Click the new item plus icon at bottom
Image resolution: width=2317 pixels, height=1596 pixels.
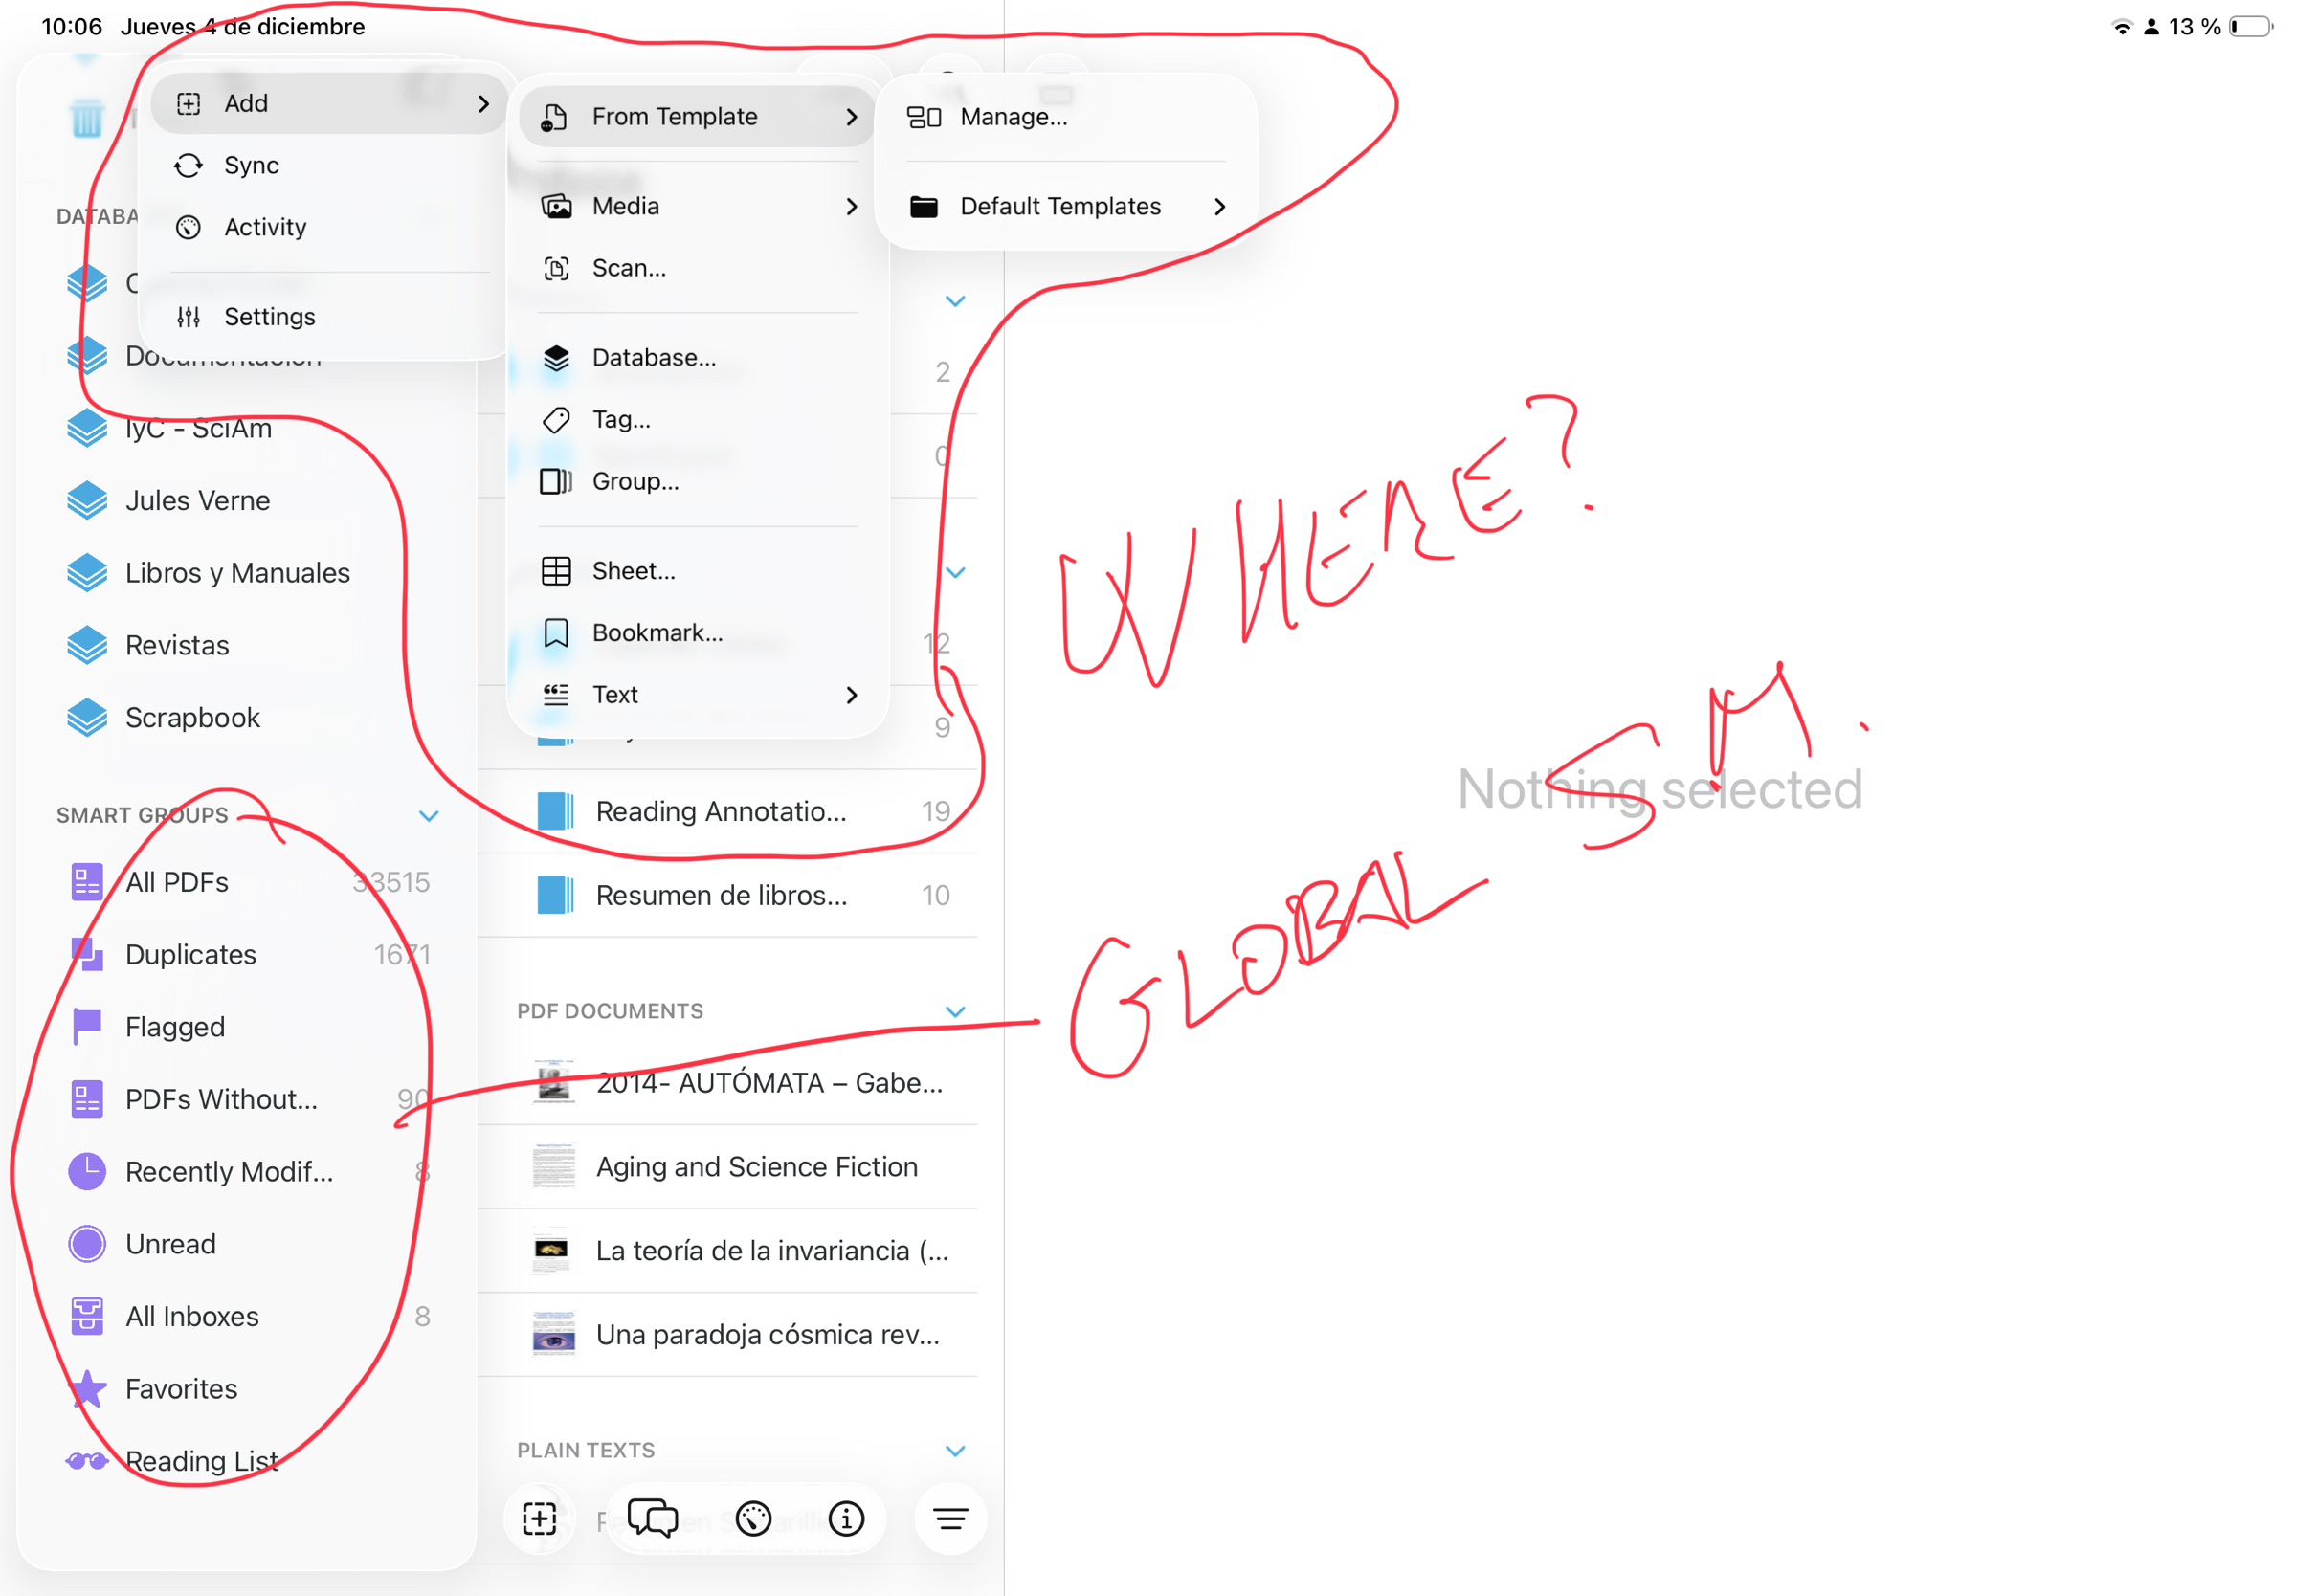[x=539, y=1519]
